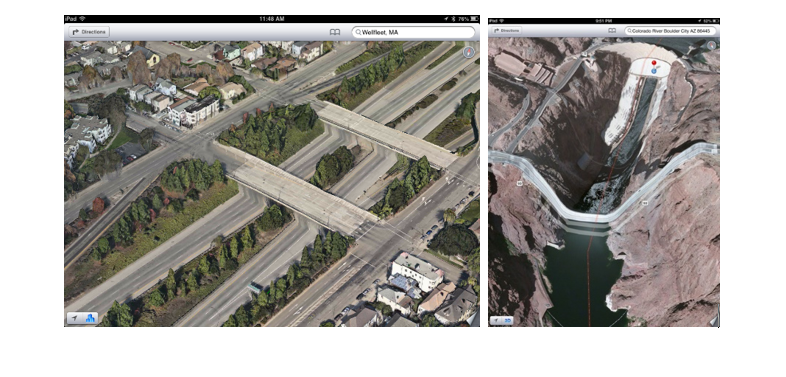Image resolution: width=786 pixels, height=377 pixels.
Task: Select the red pin on the dam
Action: coord(654,63)
